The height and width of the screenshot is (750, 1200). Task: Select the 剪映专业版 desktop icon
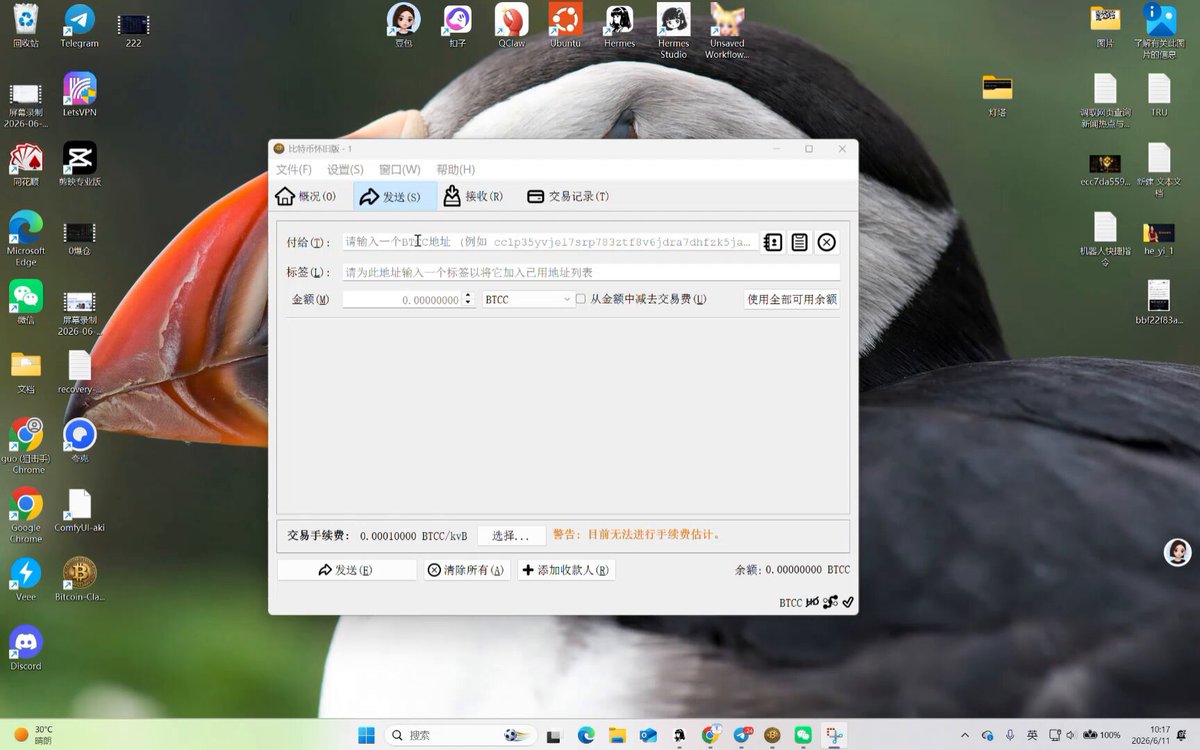pyautogui.click(x=79, y=164)
